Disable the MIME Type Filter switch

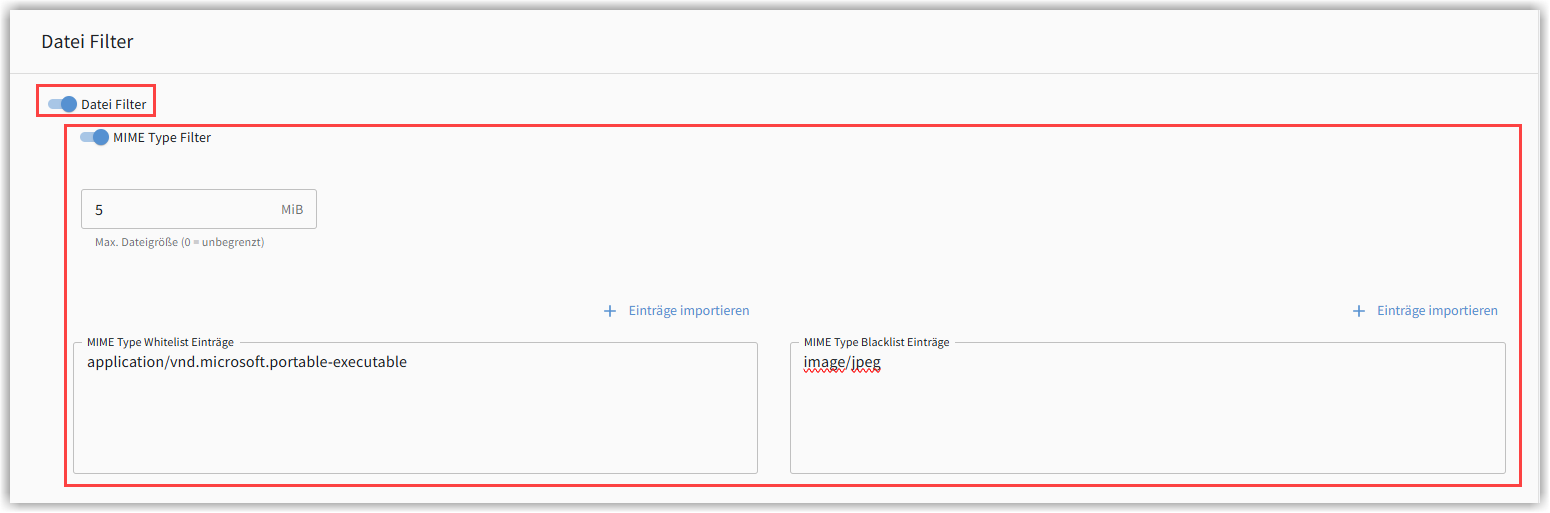coord(95,138)
